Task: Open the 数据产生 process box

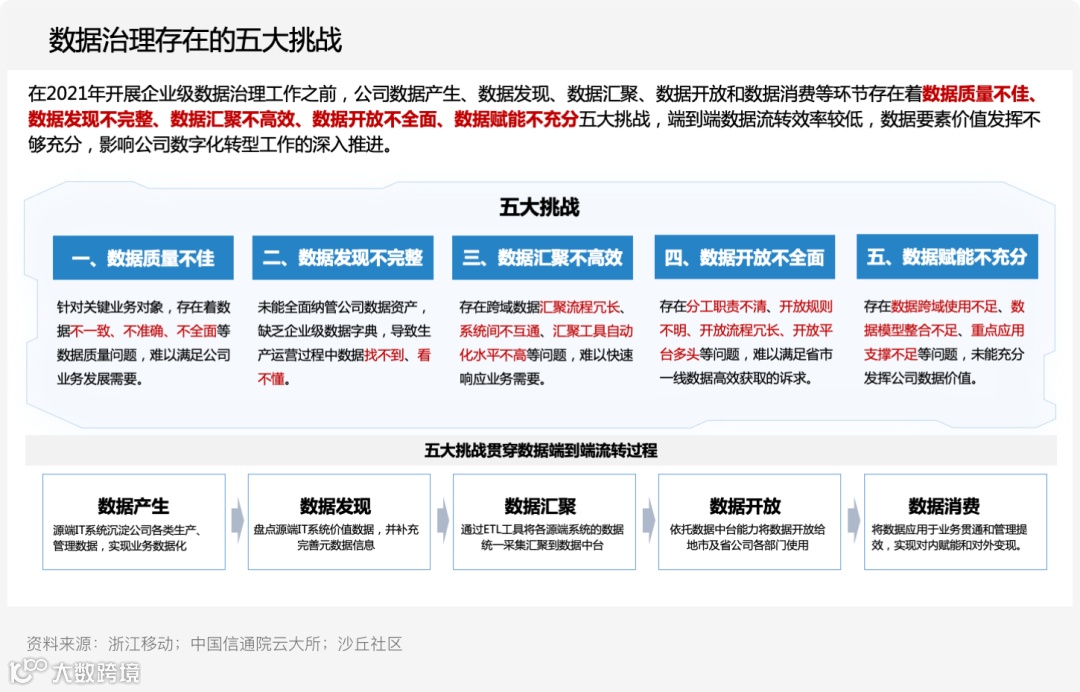Action: (134, 522)
